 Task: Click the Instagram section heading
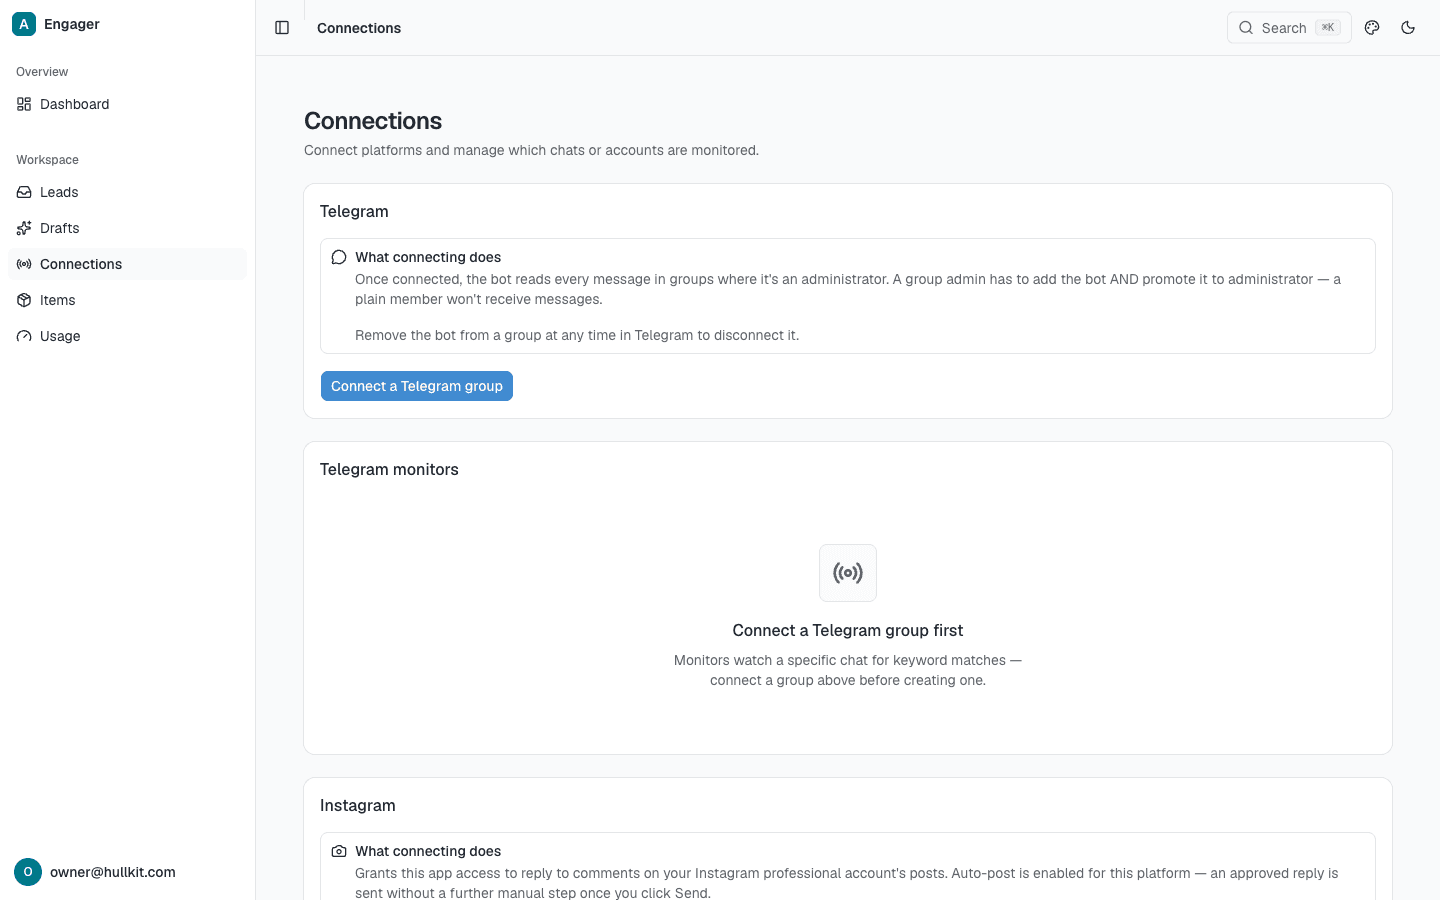point(357,806)
